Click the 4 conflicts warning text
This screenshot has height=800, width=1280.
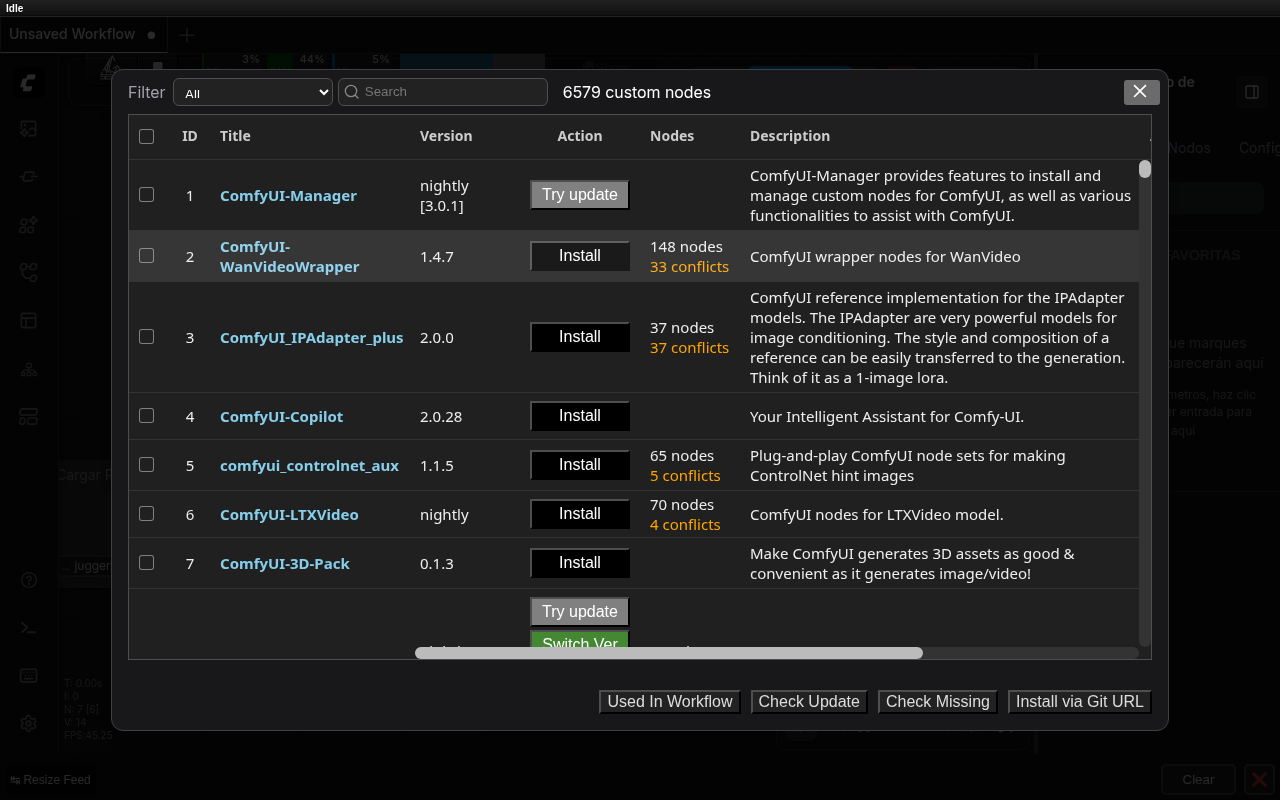[685, 525]
